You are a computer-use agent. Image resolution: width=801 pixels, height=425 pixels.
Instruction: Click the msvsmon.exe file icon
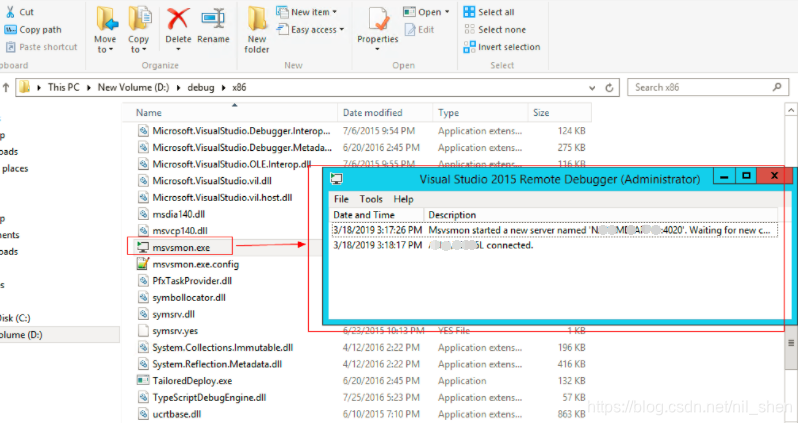point(143,247)
